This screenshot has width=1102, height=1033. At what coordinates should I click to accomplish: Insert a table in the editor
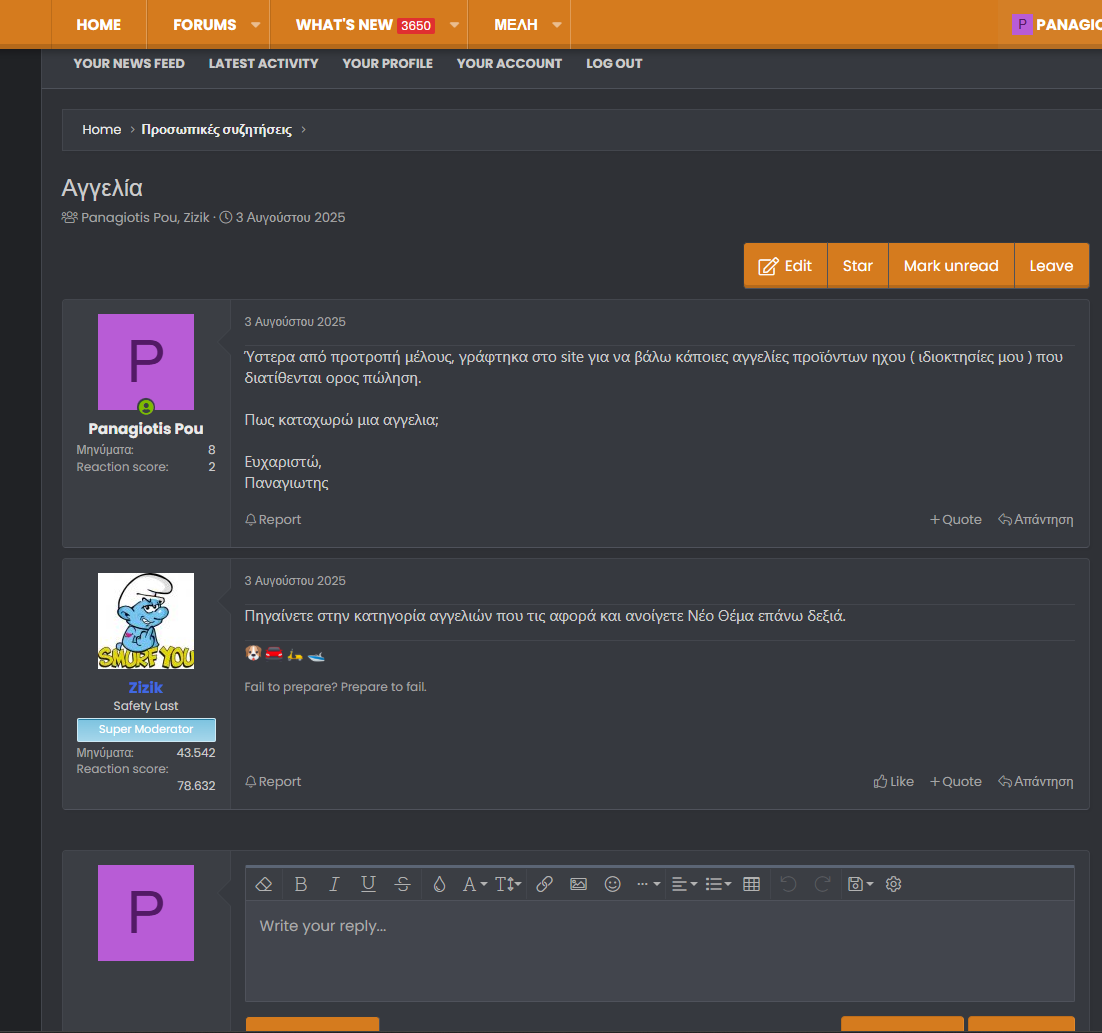pyautogui.click(x=752, y=884)
